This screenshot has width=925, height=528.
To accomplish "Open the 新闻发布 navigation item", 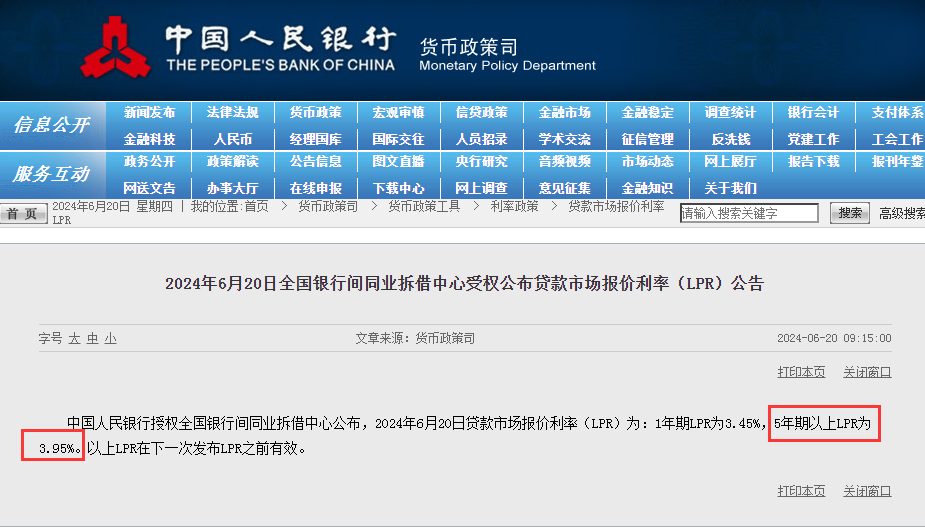I will [x=150, y=112].
